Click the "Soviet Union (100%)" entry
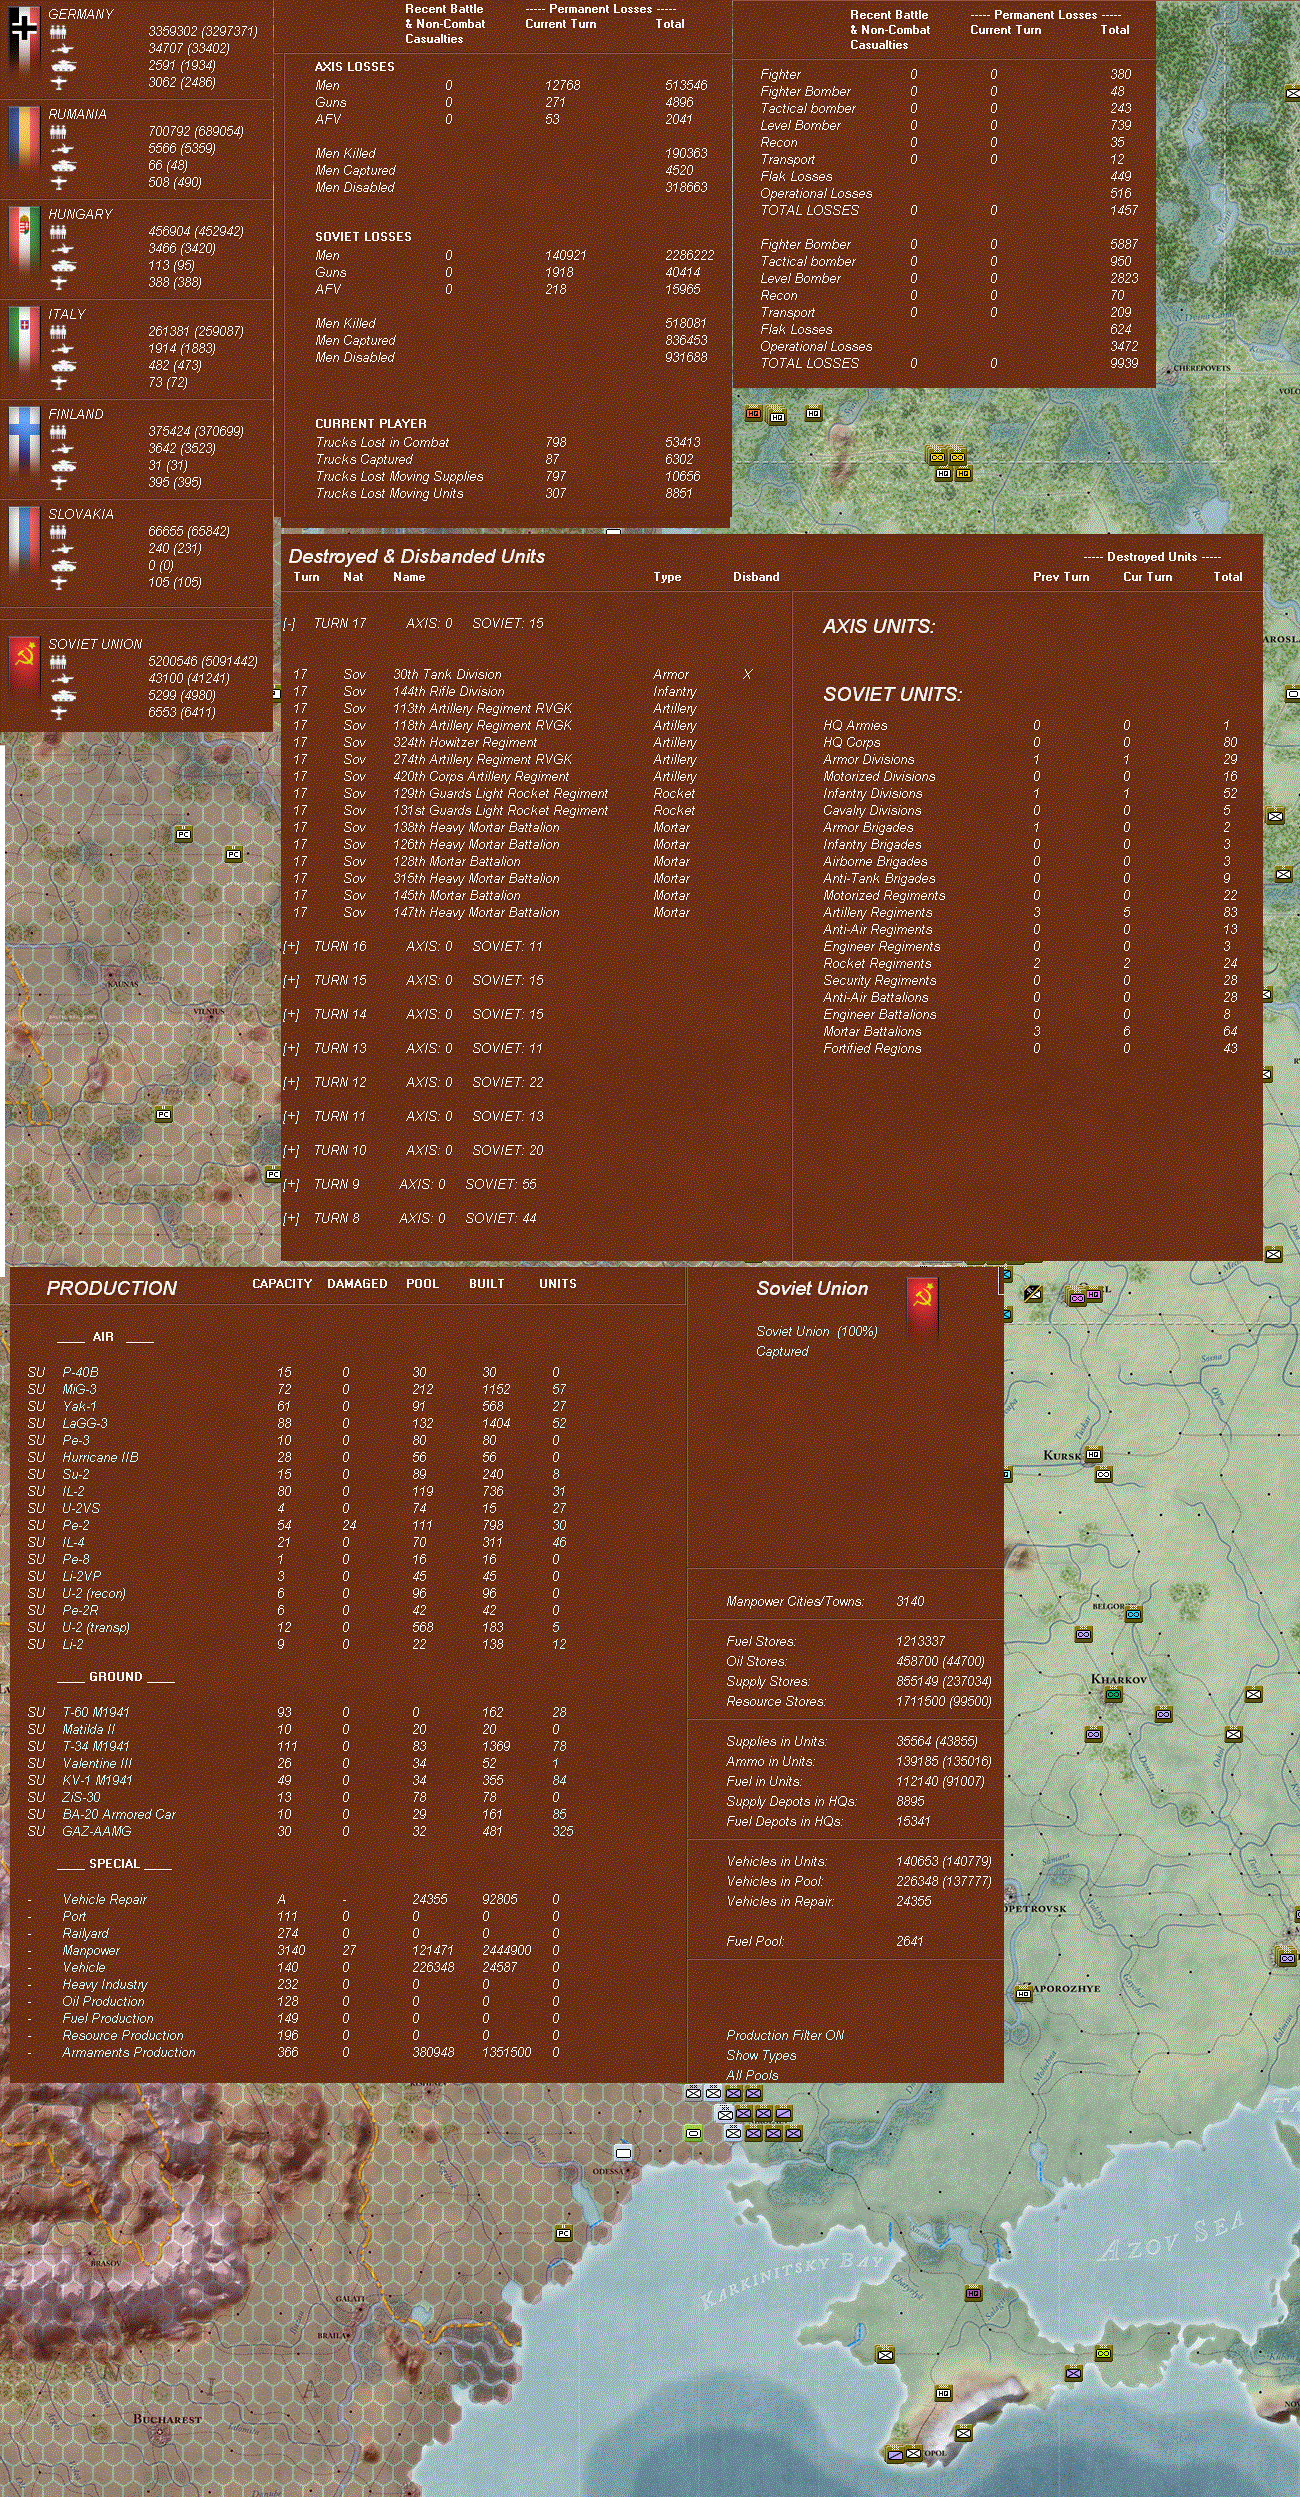The height and width of the screenshot is (2497, 1300). [x=816, y=1332]
